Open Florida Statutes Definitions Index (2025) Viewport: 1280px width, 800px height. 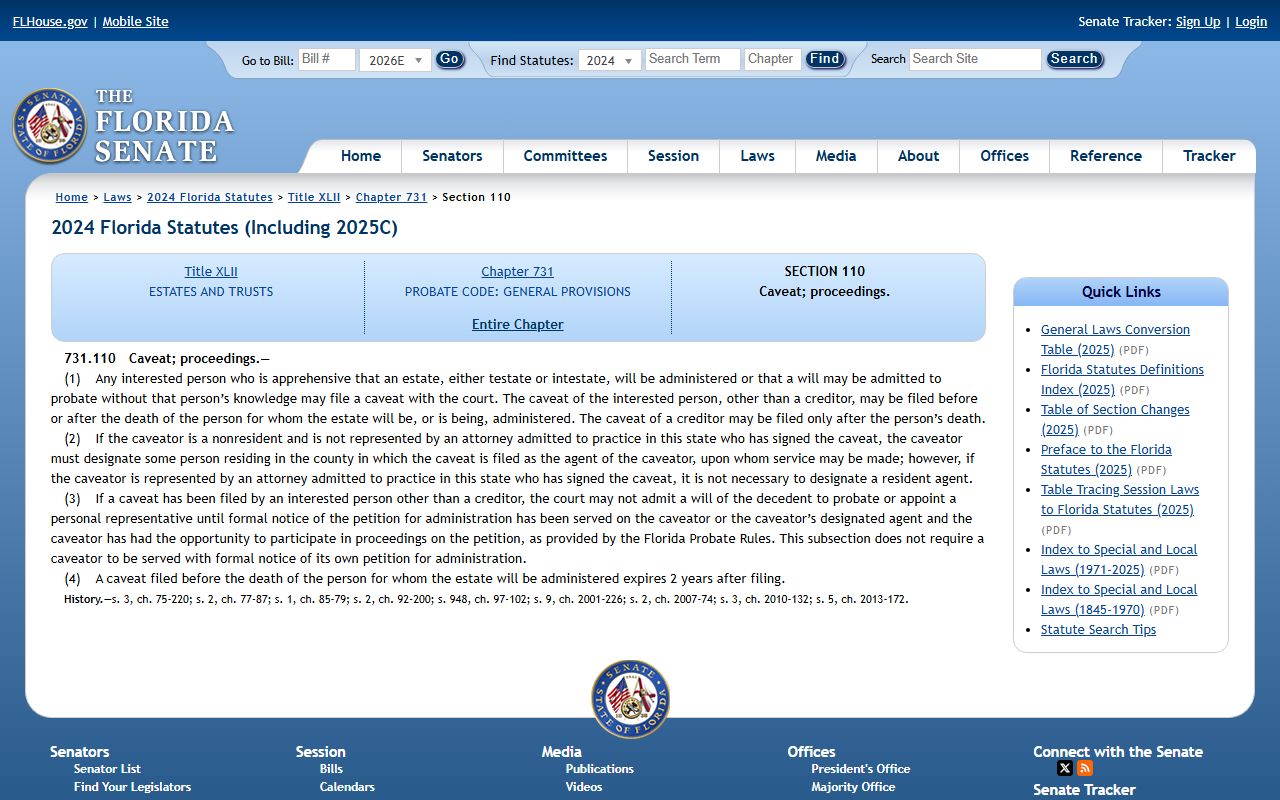1122,379
